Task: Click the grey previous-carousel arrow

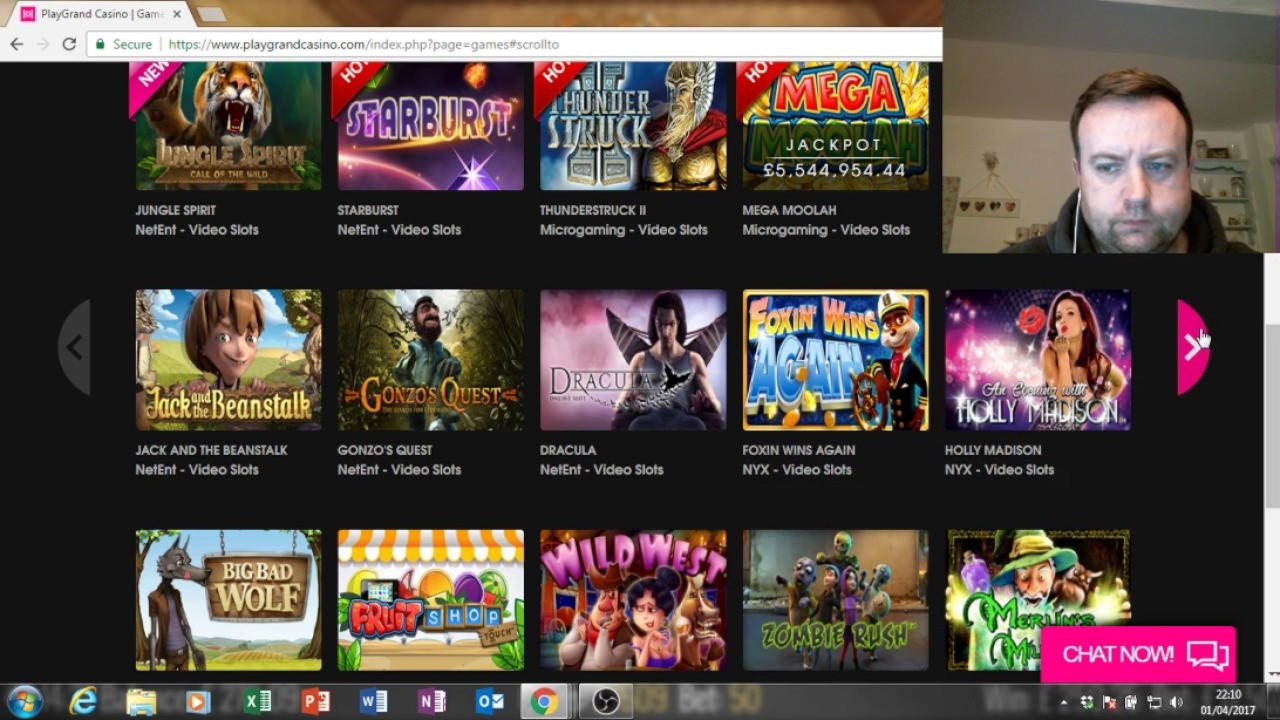Action: (75, 347)
